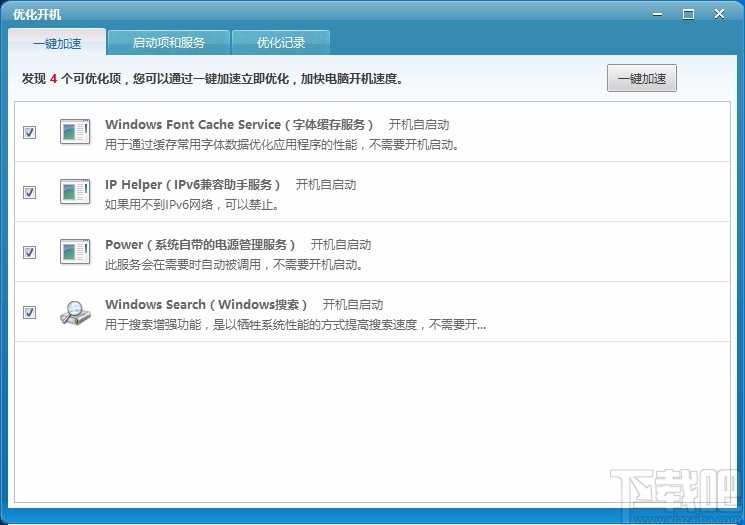
Task: Open the 启动项和服务 tab
Action: 169,43
